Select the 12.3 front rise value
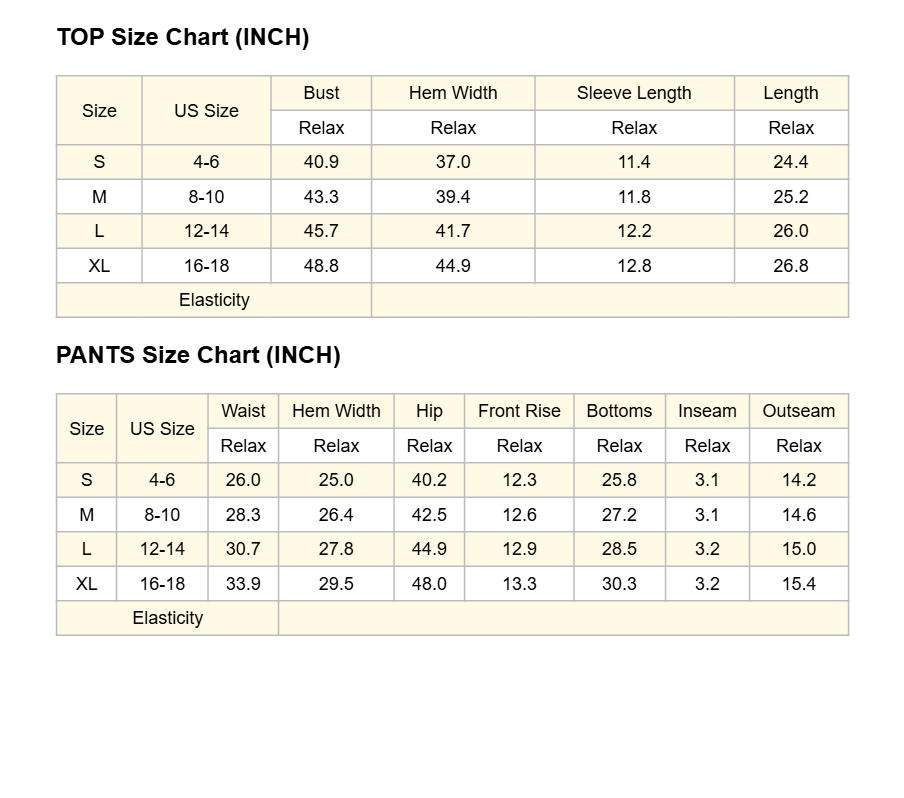This screenshot has width=904, height=798. (x=519, y=480)
